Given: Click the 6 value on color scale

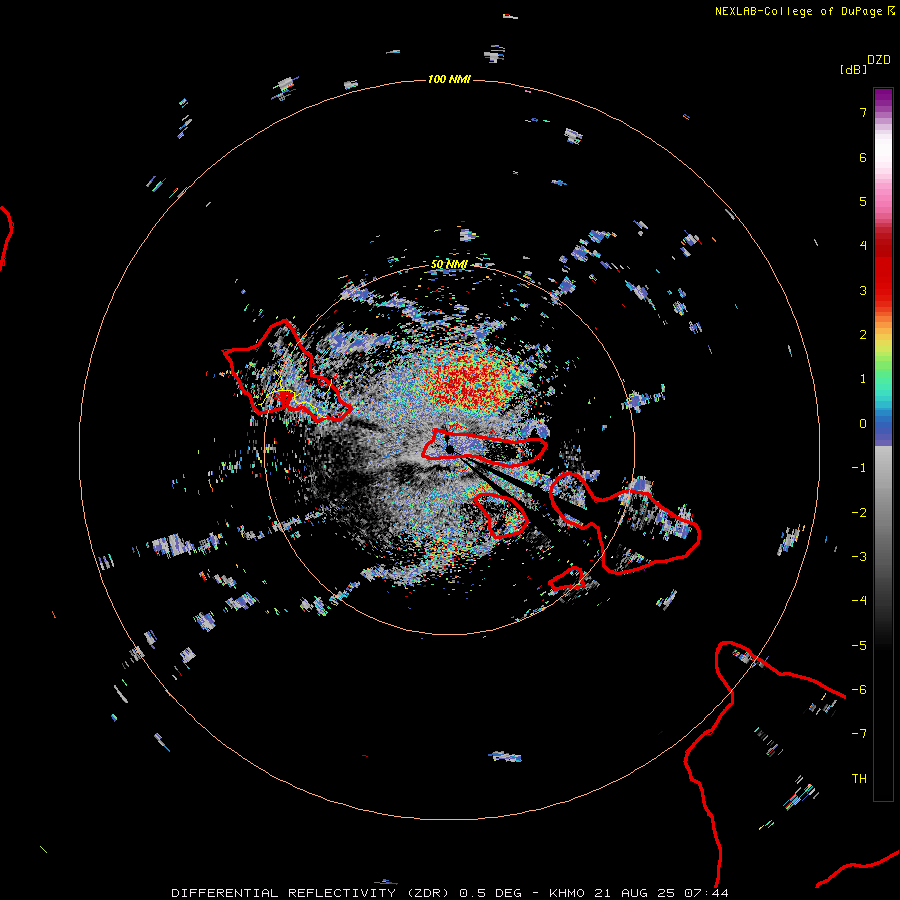Looking at the screenshot, I should coord(863,157).
